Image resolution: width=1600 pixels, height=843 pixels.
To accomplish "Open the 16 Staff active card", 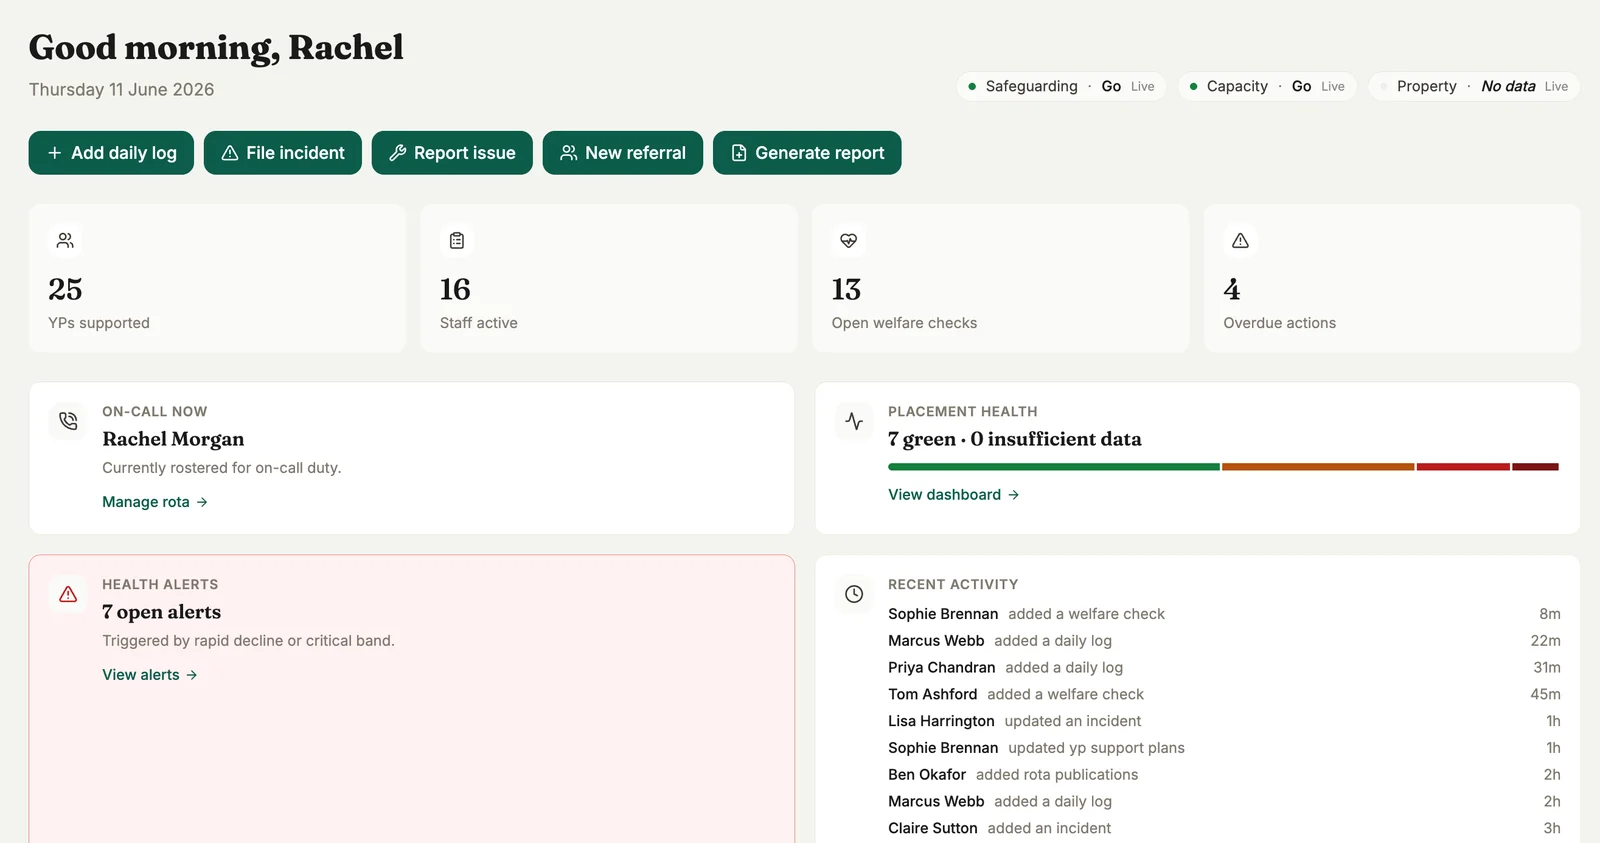I will (x=609, y=278).
